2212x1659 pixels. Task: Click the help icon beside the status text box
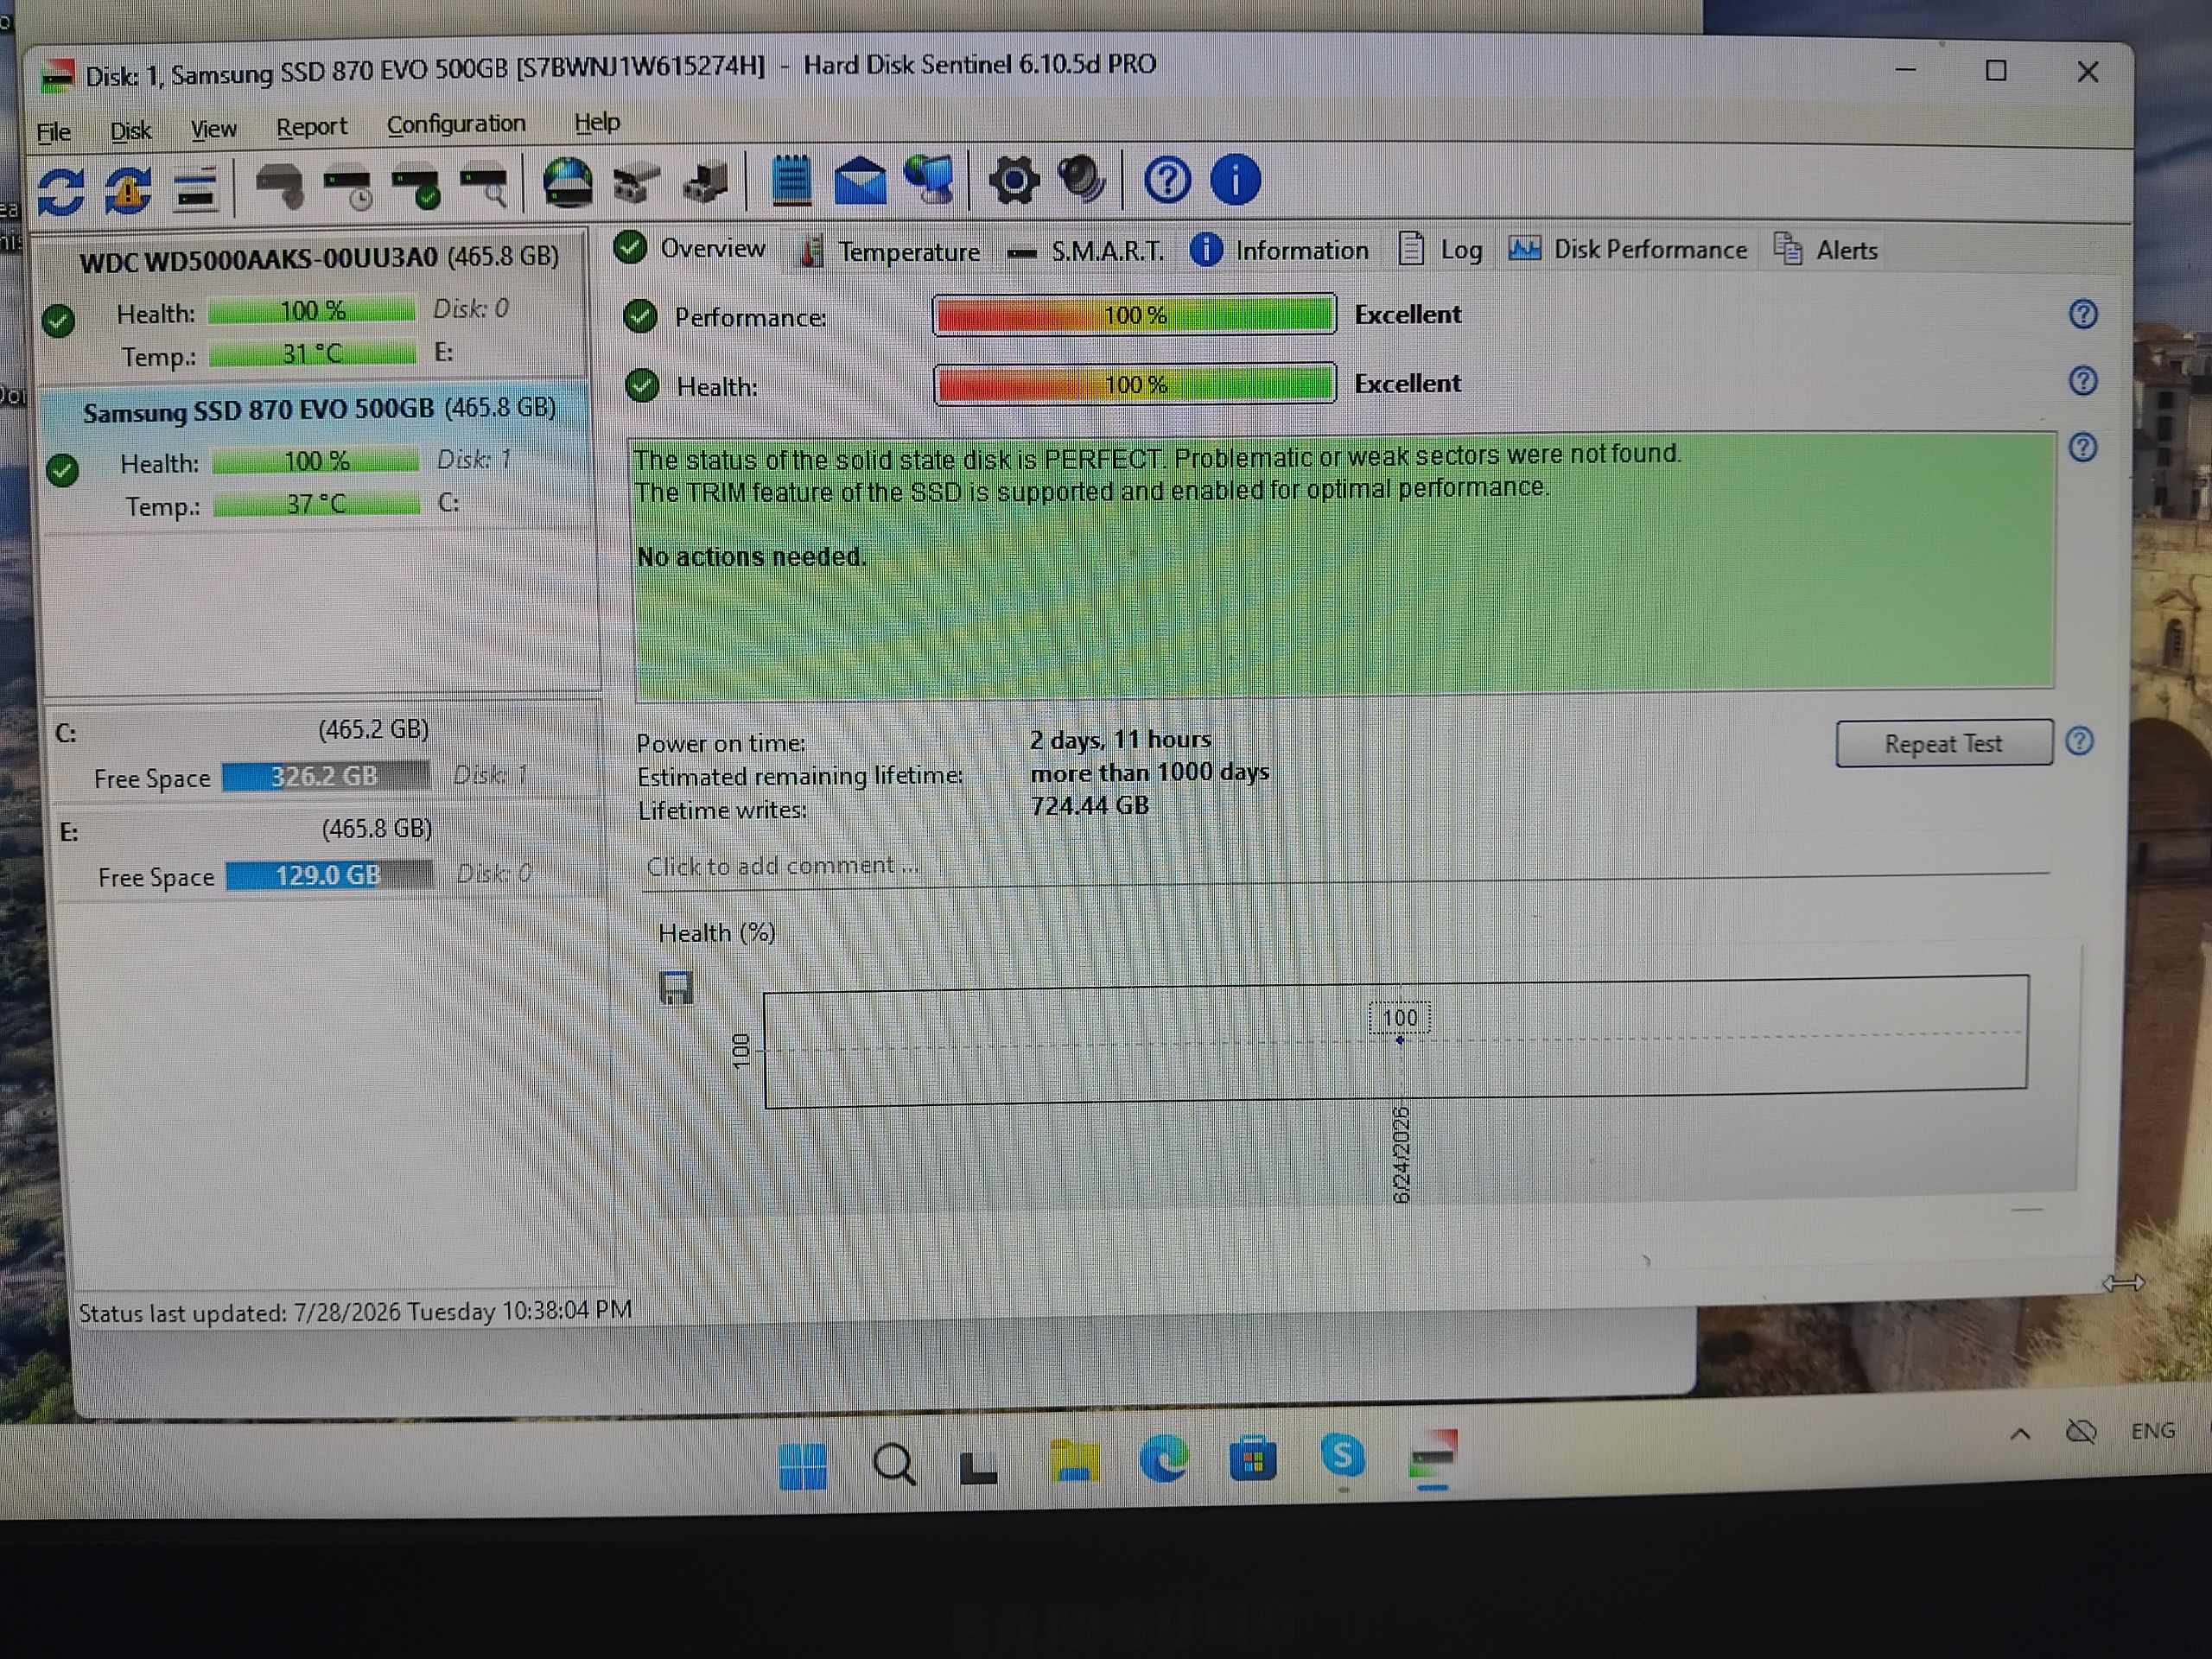coord(2083,447)
